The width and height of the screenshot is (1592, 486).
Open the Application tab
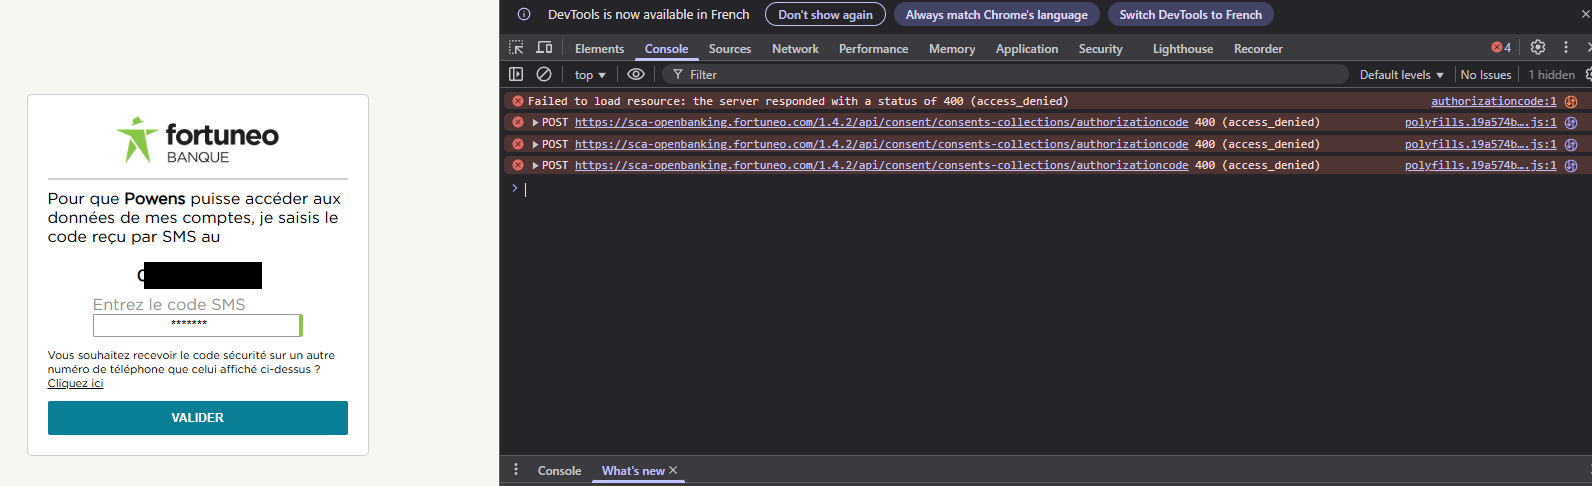(x=1026, y=49)
